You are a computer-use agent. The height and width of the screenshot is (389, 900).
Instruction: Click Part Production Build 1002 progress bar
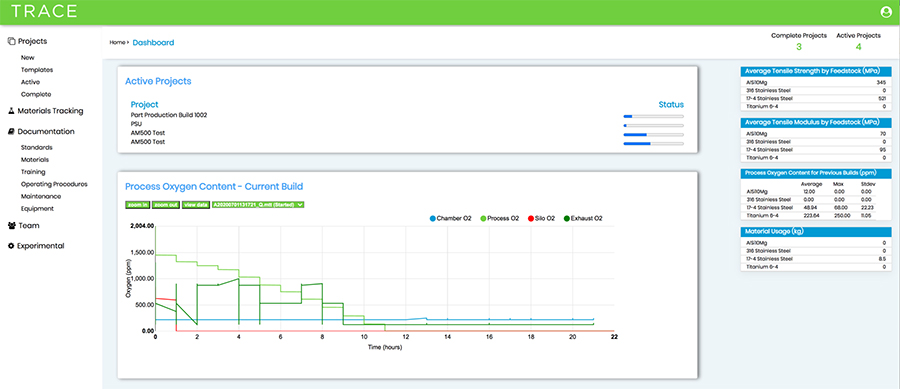tap(653, 116)
